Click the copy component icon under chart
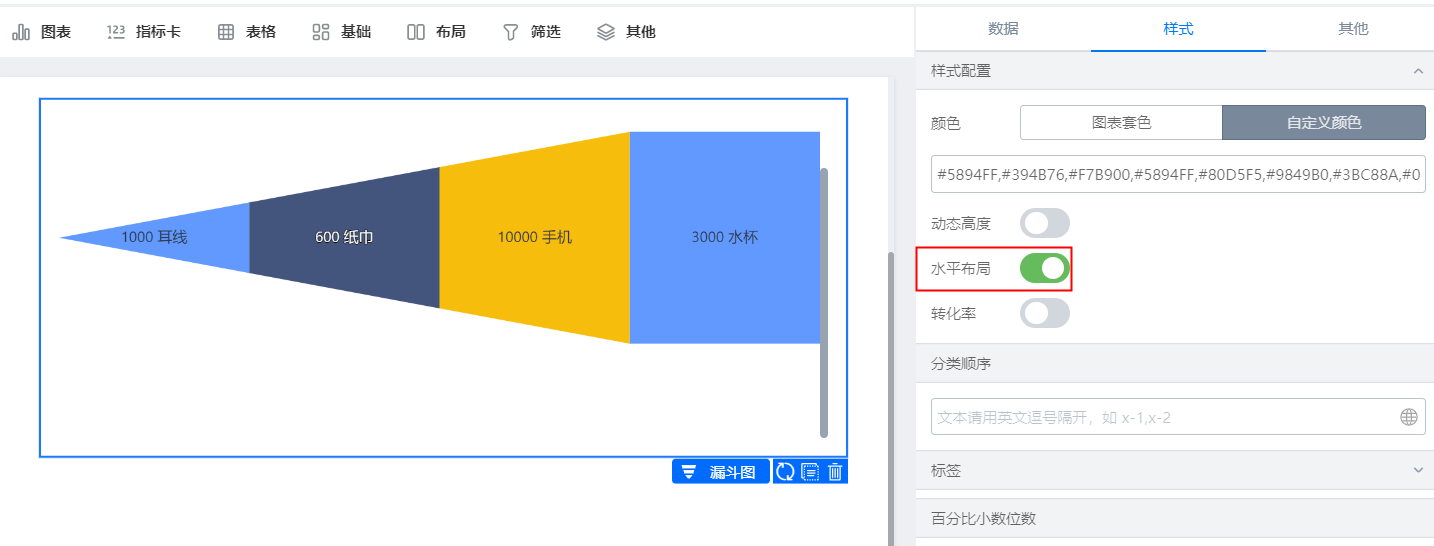Screen dimensions: 1434x546 click(811, 472)
